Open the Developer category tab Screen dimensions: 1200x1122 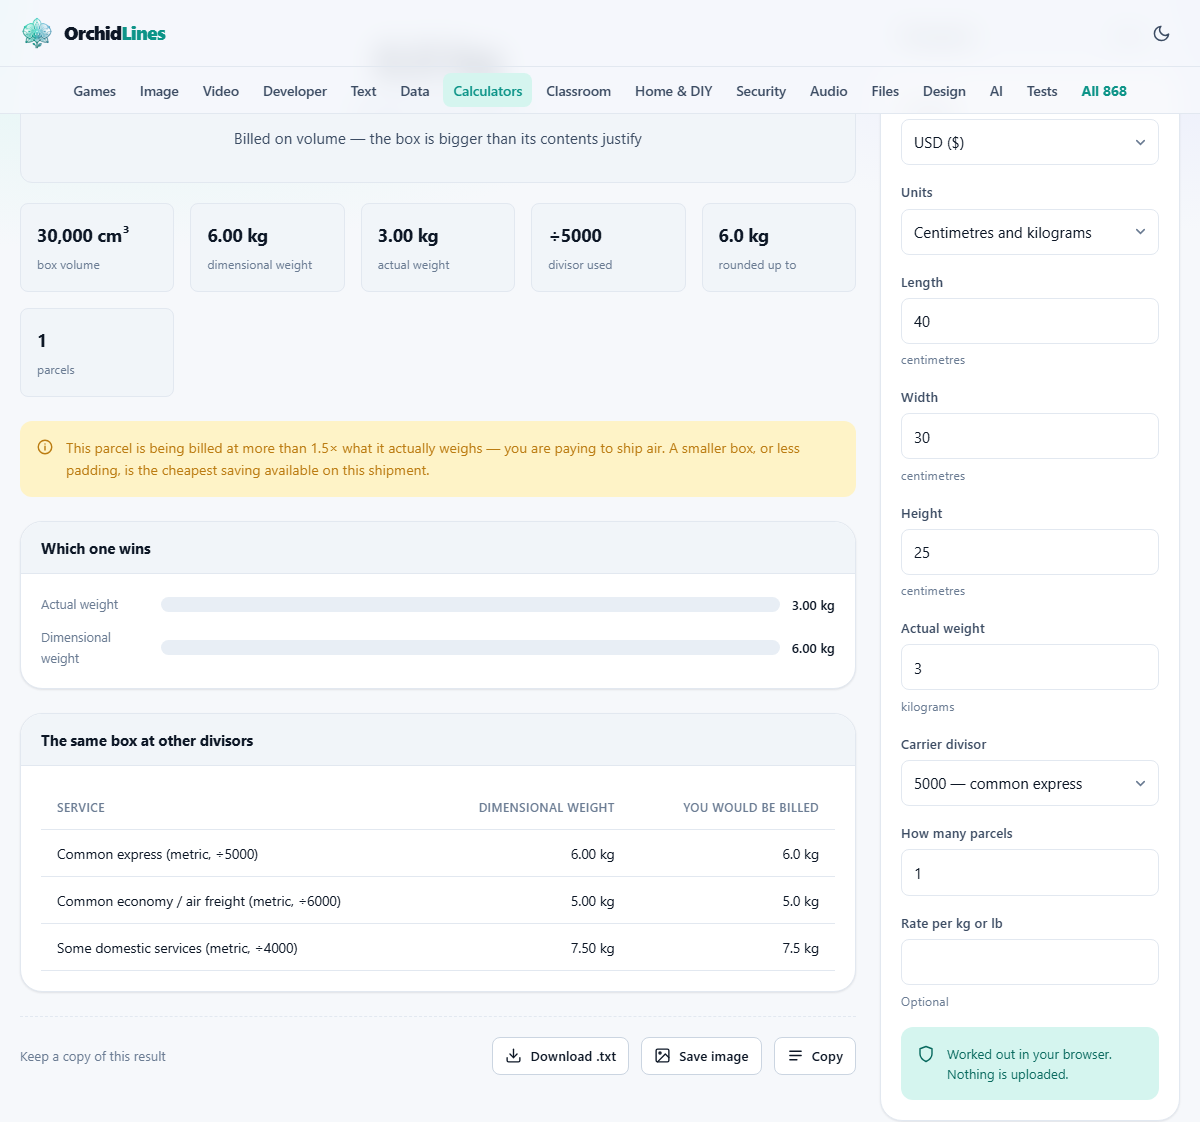pyautogui.click(x=295, y=91)
